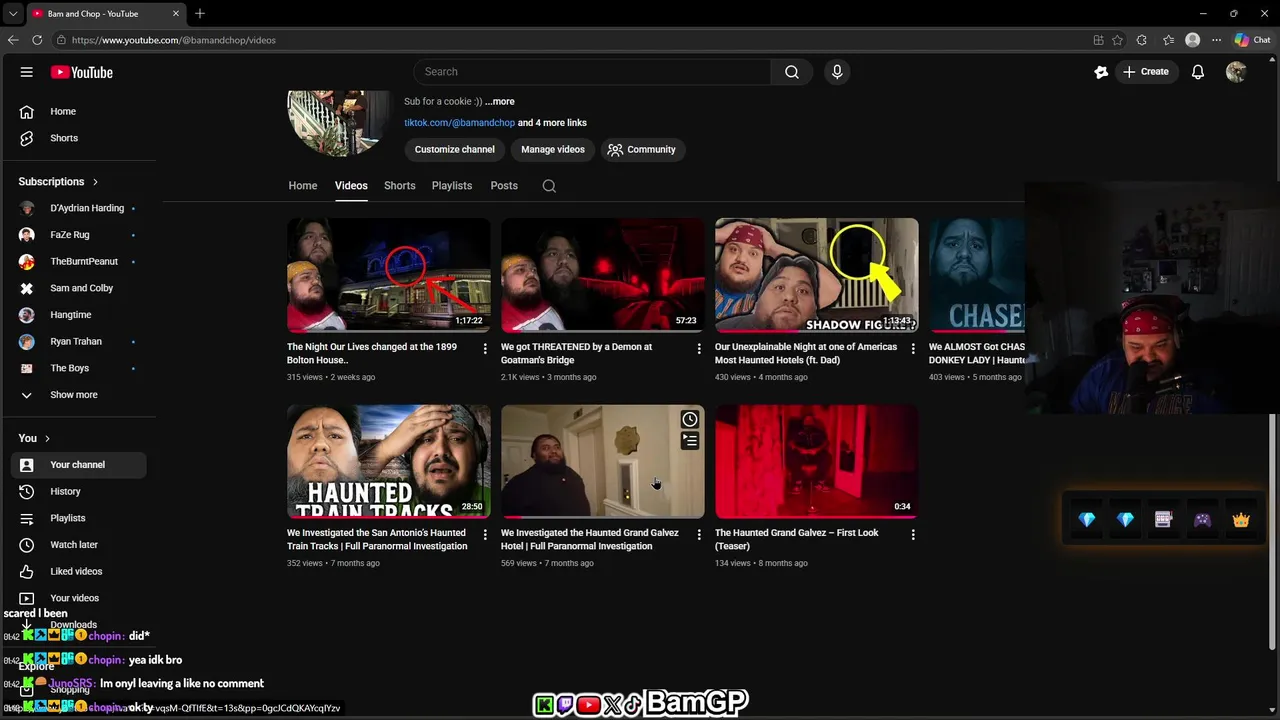Open Copilot Chat in the browser toolbar

tap(1252, 40)
